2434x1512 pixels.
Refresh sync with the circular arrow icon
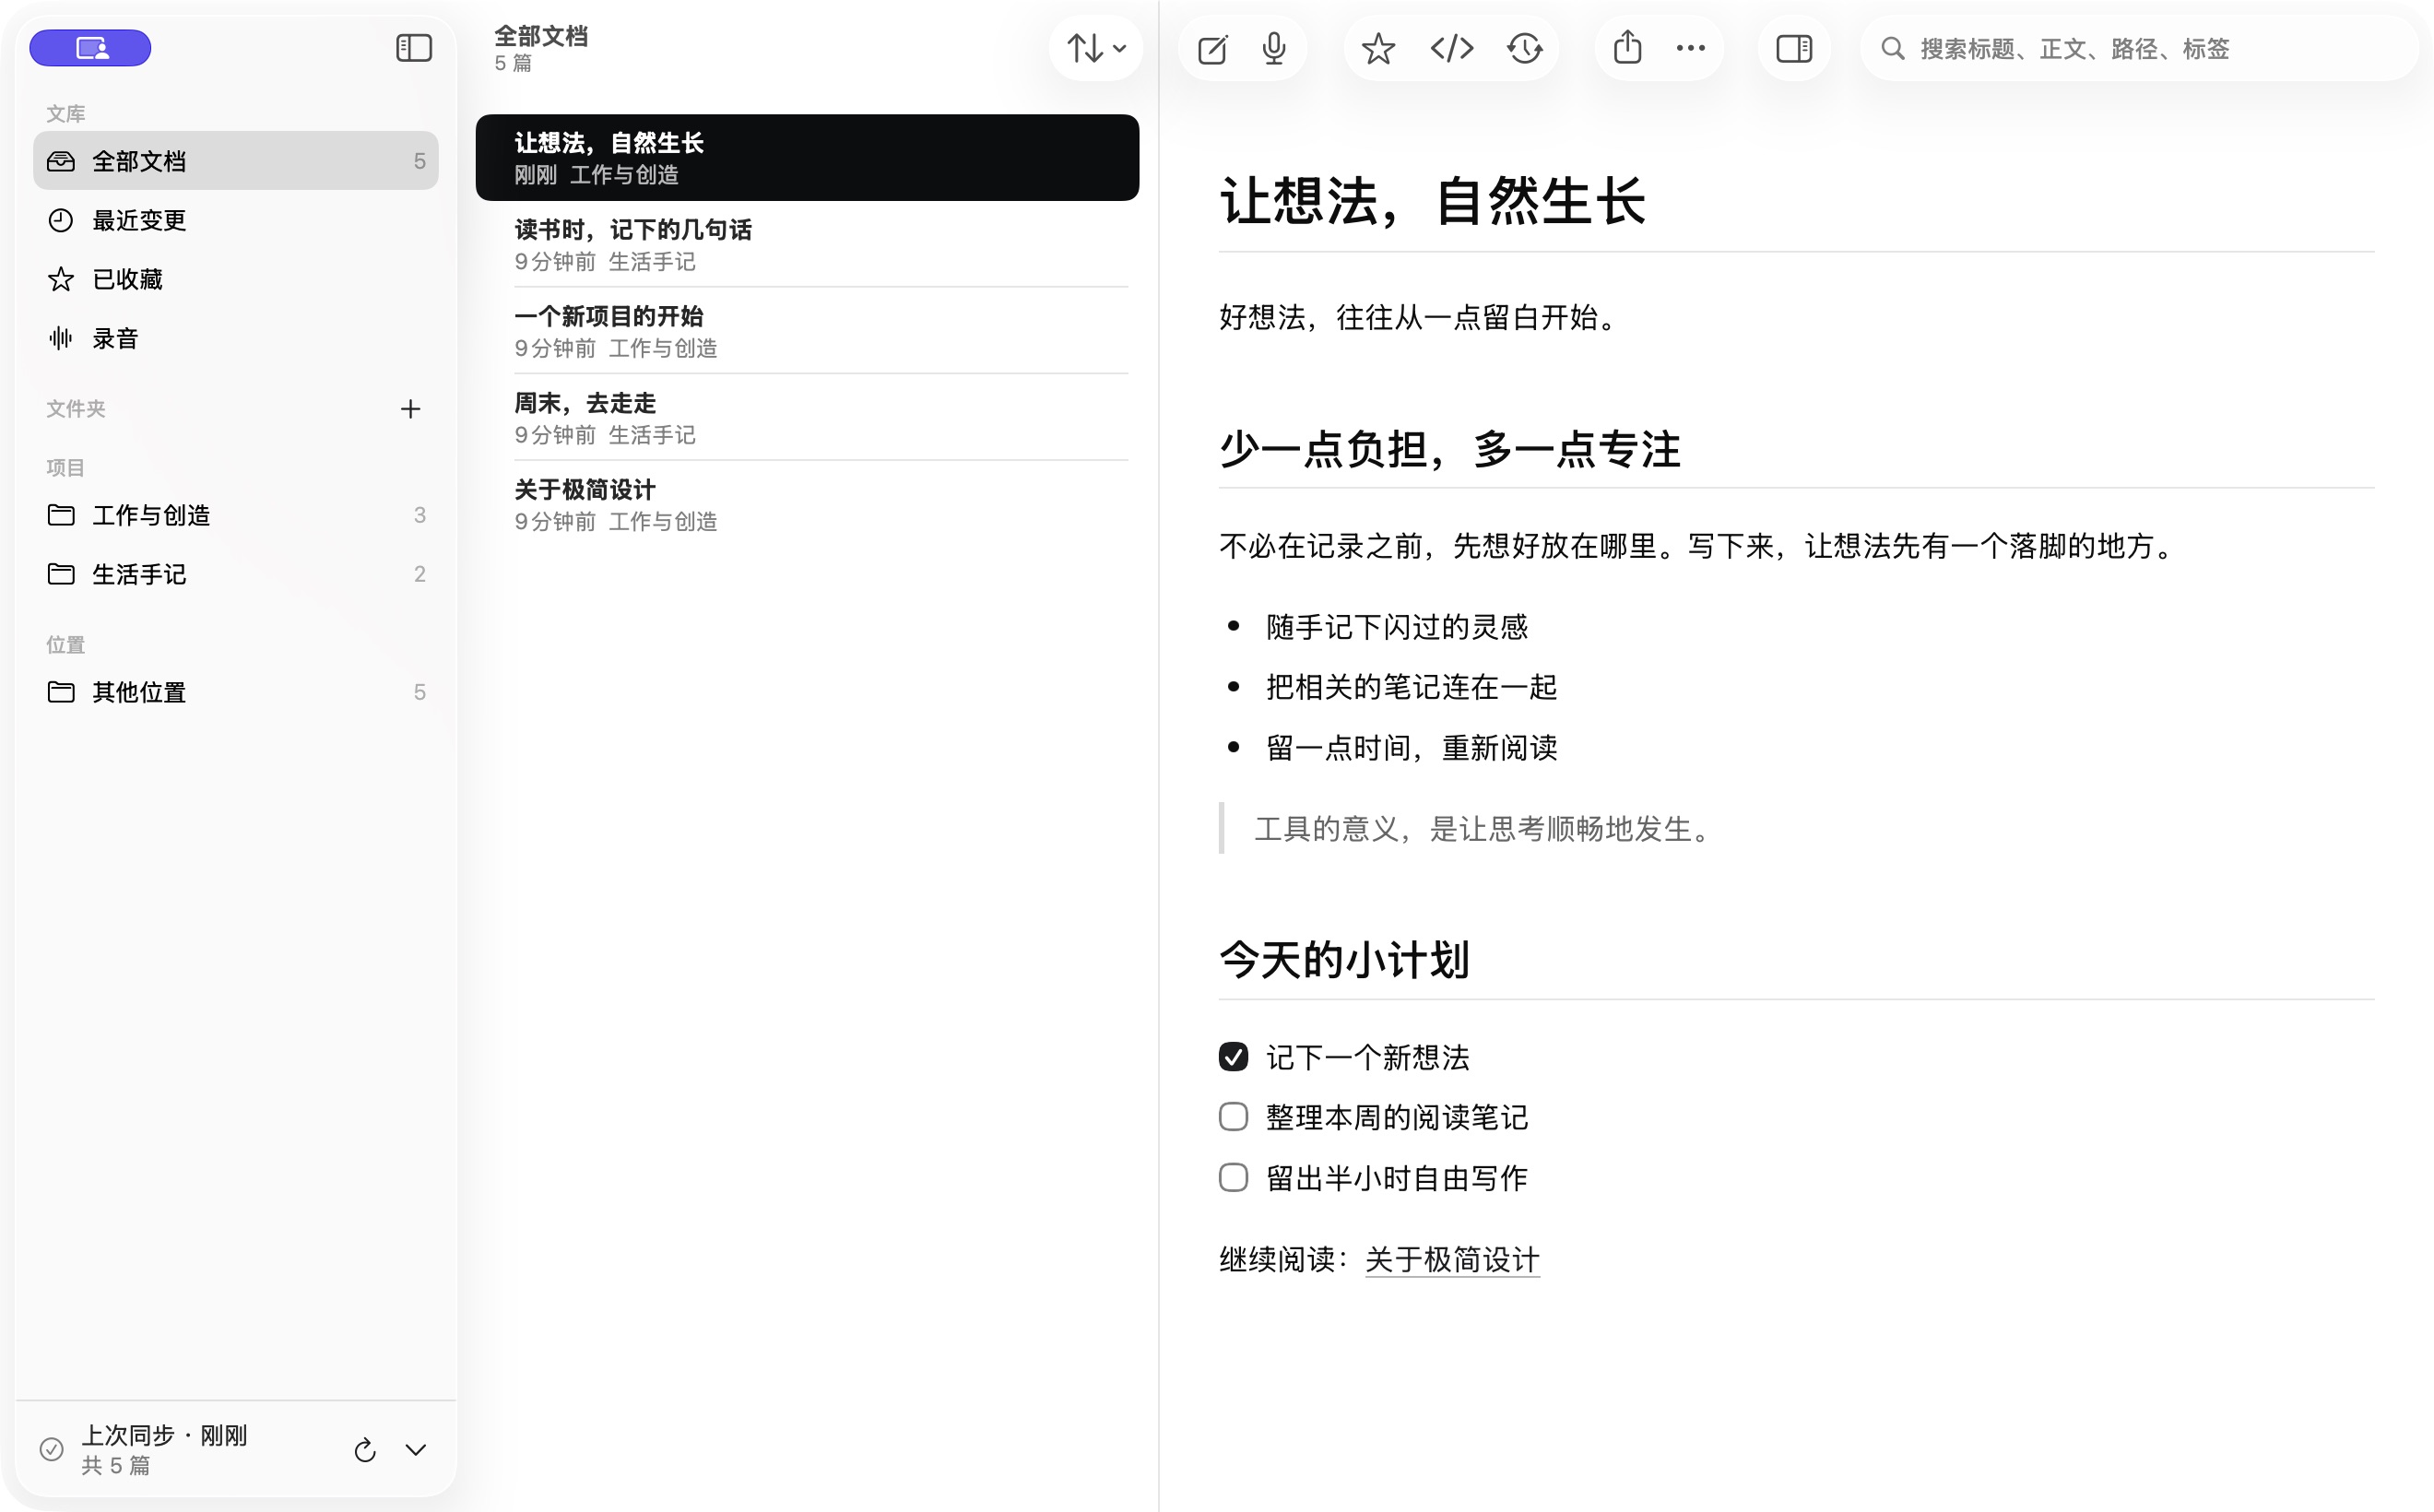coord(365,1450)
